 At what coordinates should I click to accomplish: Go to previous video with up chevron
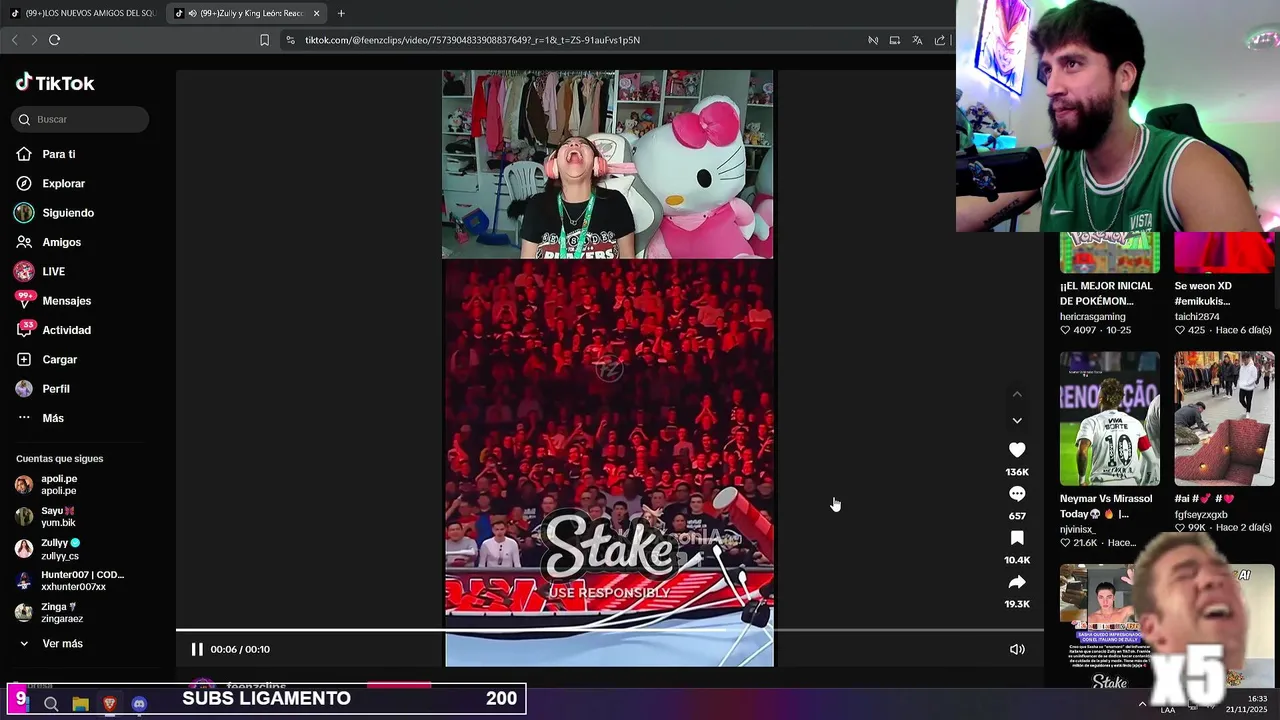click(x=1017, y=394)
